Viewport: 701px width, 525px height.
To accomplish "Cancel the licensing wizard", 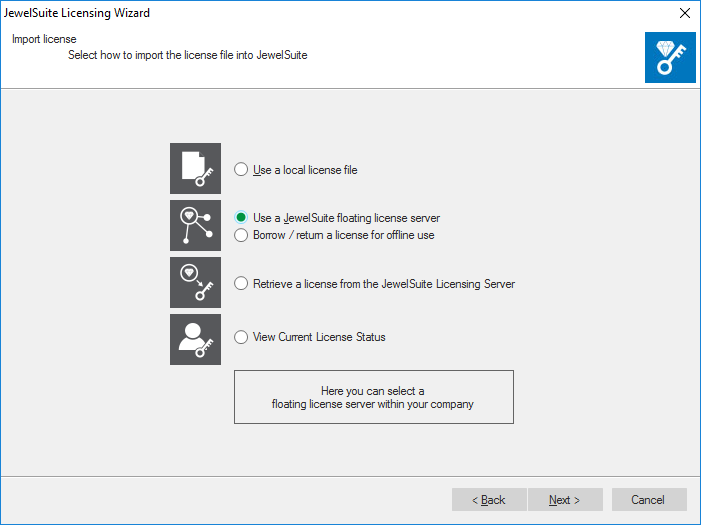I will pyautogui.click(x=647, y=500).
